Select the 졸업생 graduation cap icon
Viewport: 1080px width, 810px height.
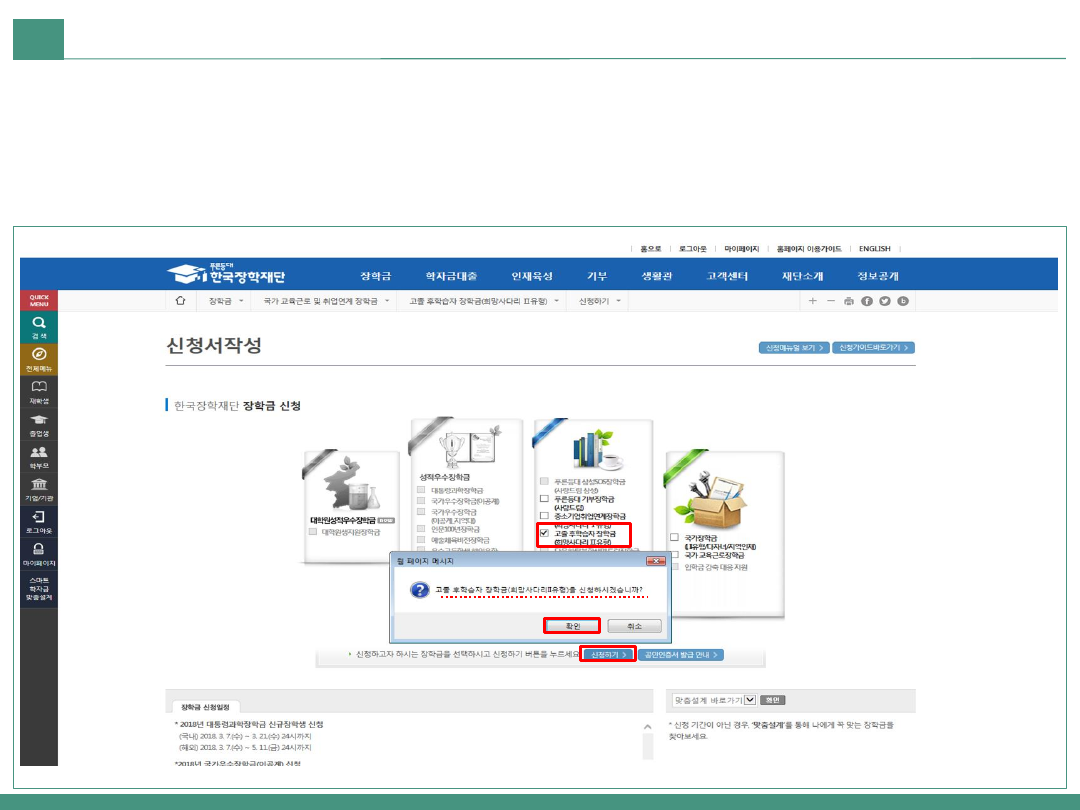coord(39,424)
